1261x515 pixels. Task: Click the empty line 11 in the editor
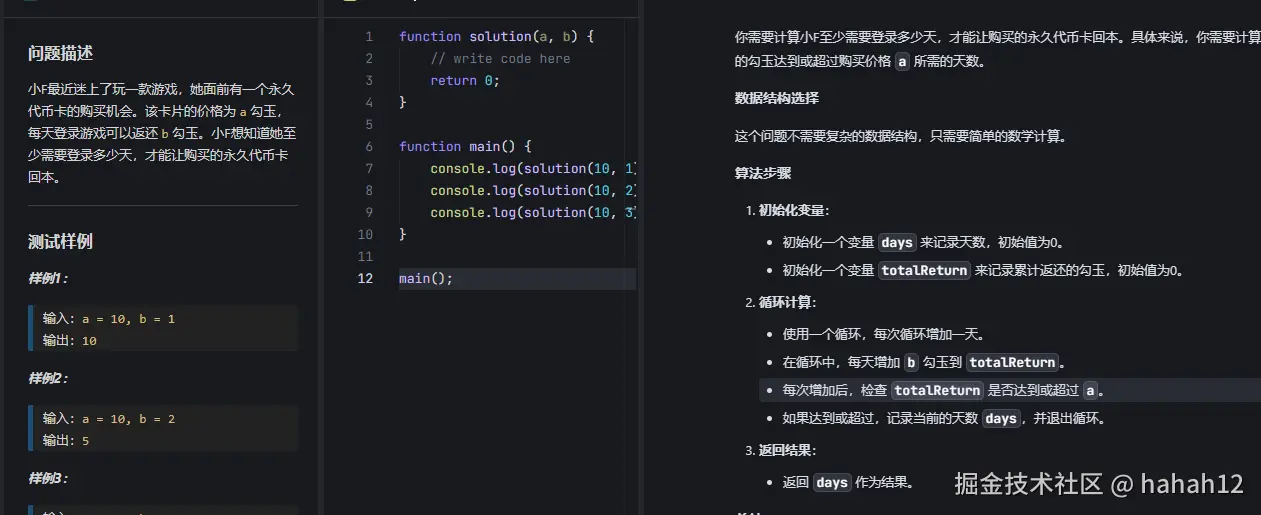500,256
